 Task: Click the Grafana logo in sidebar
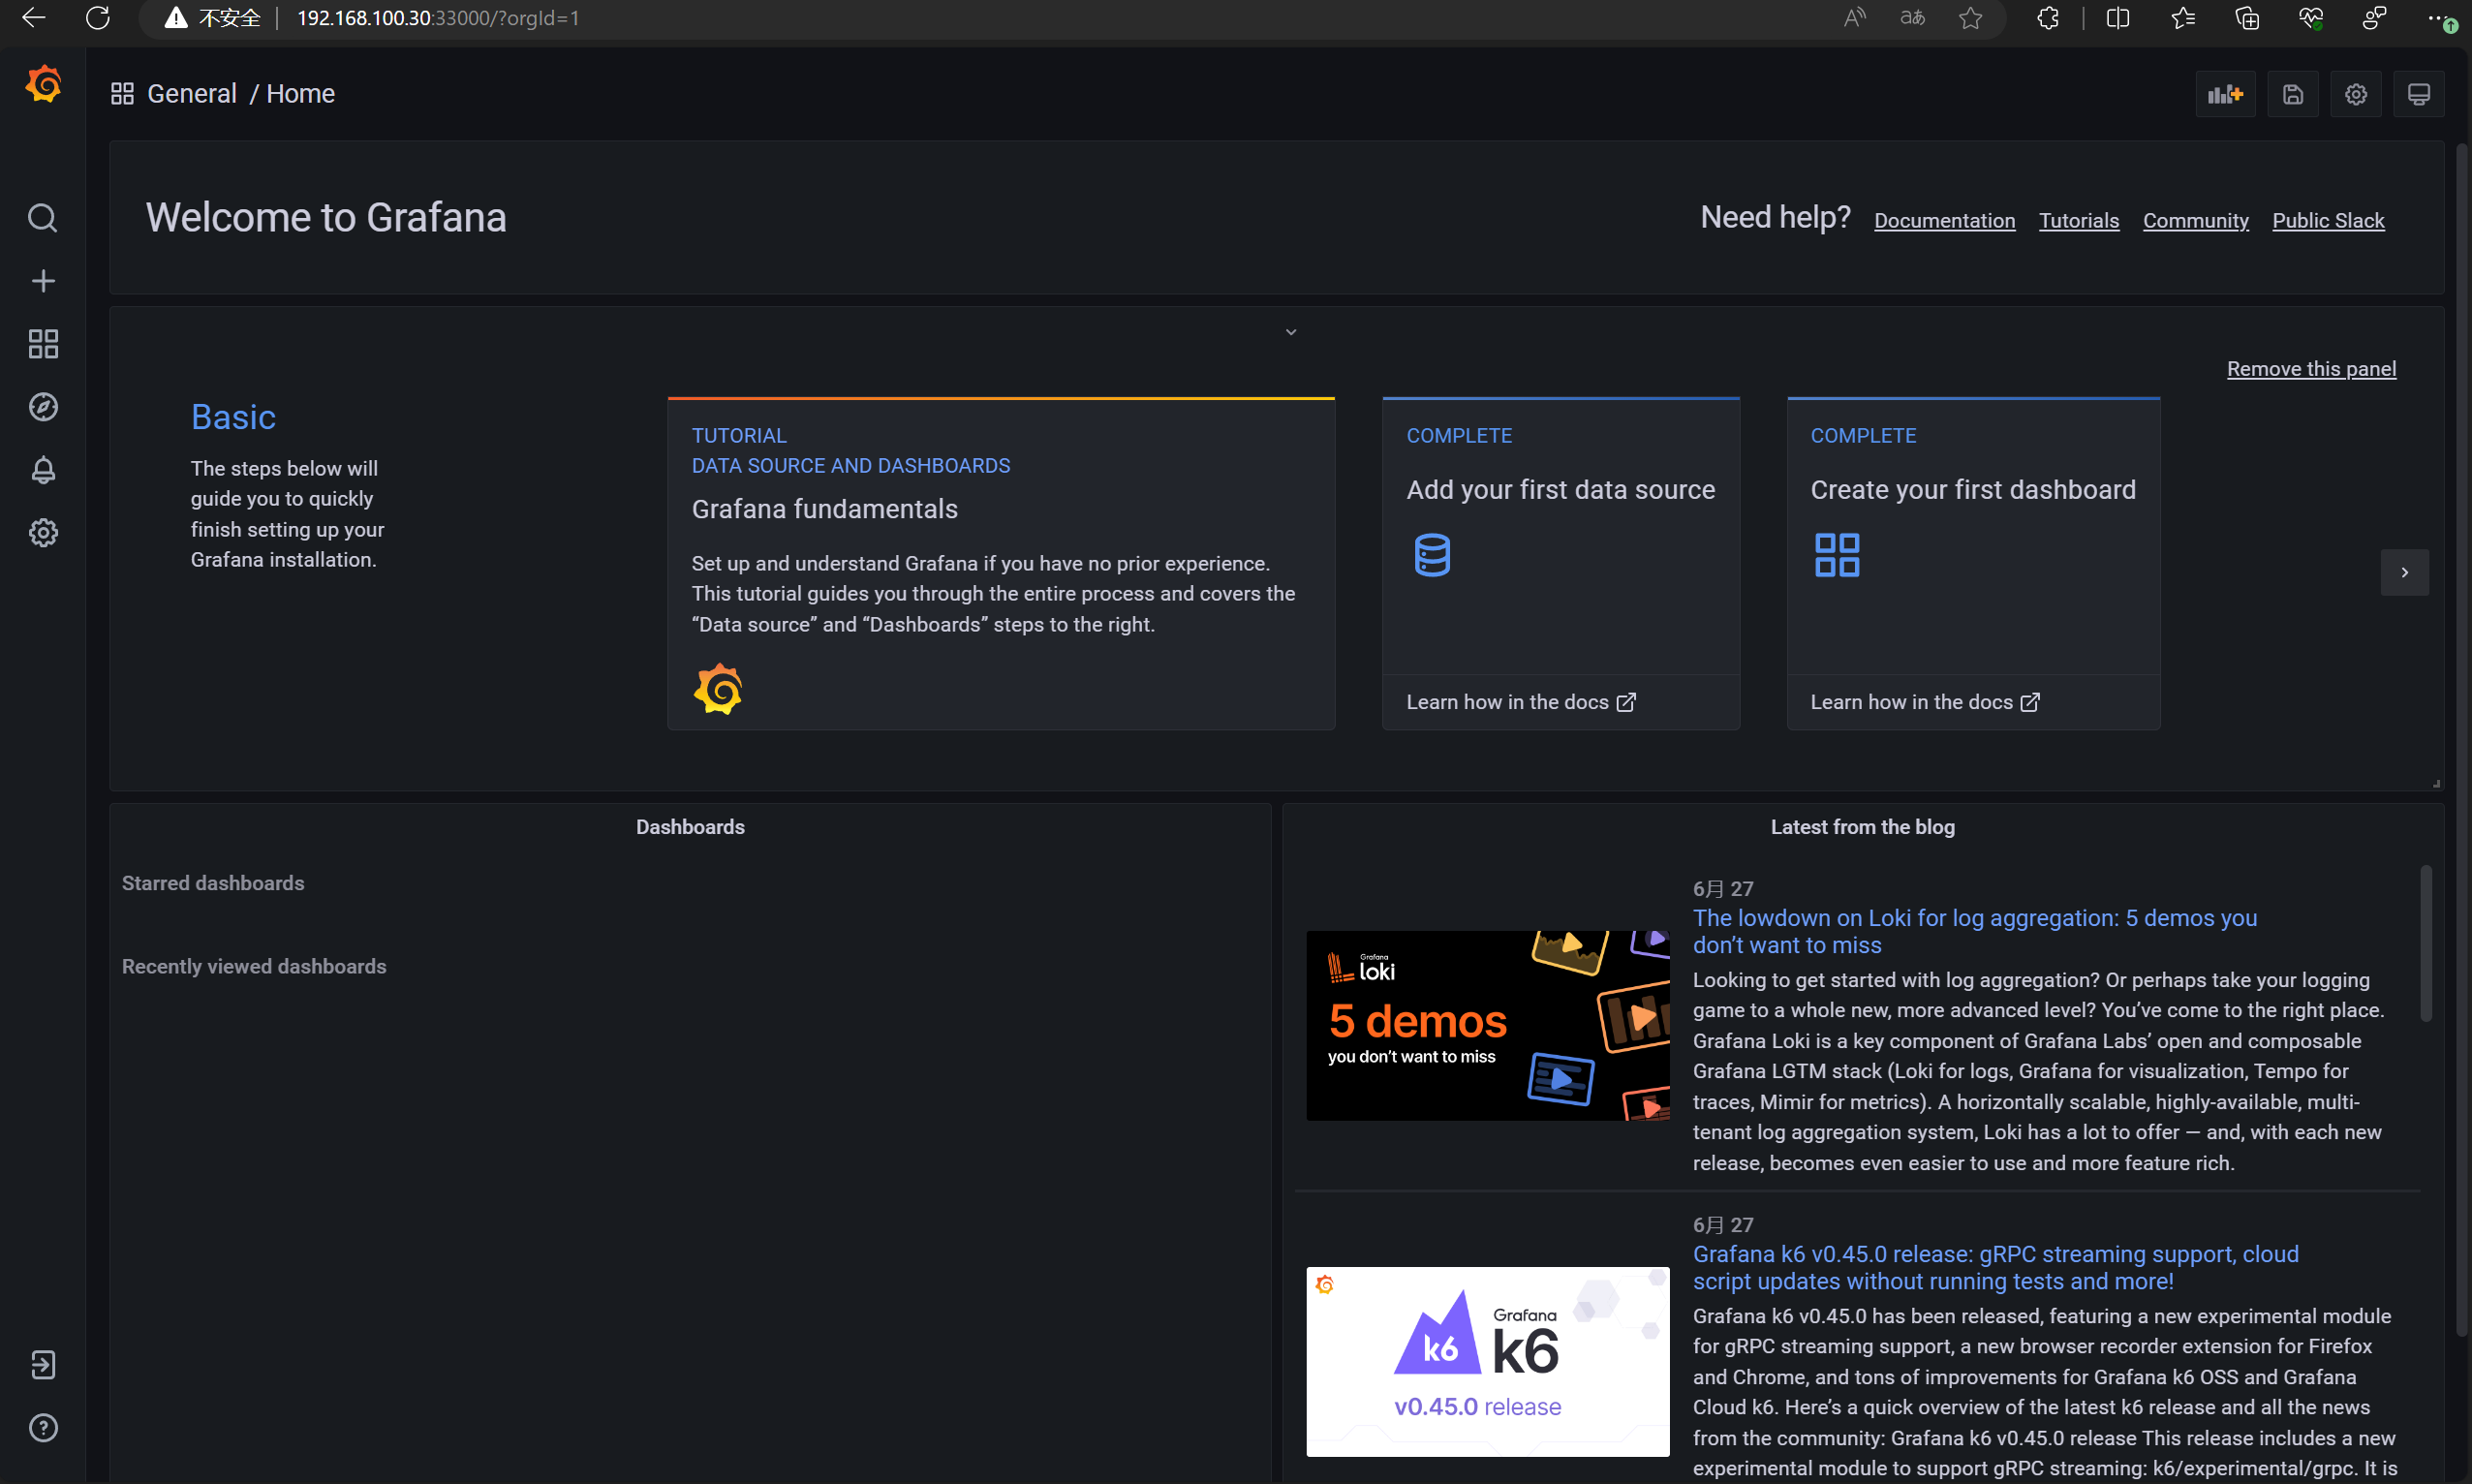43,85
